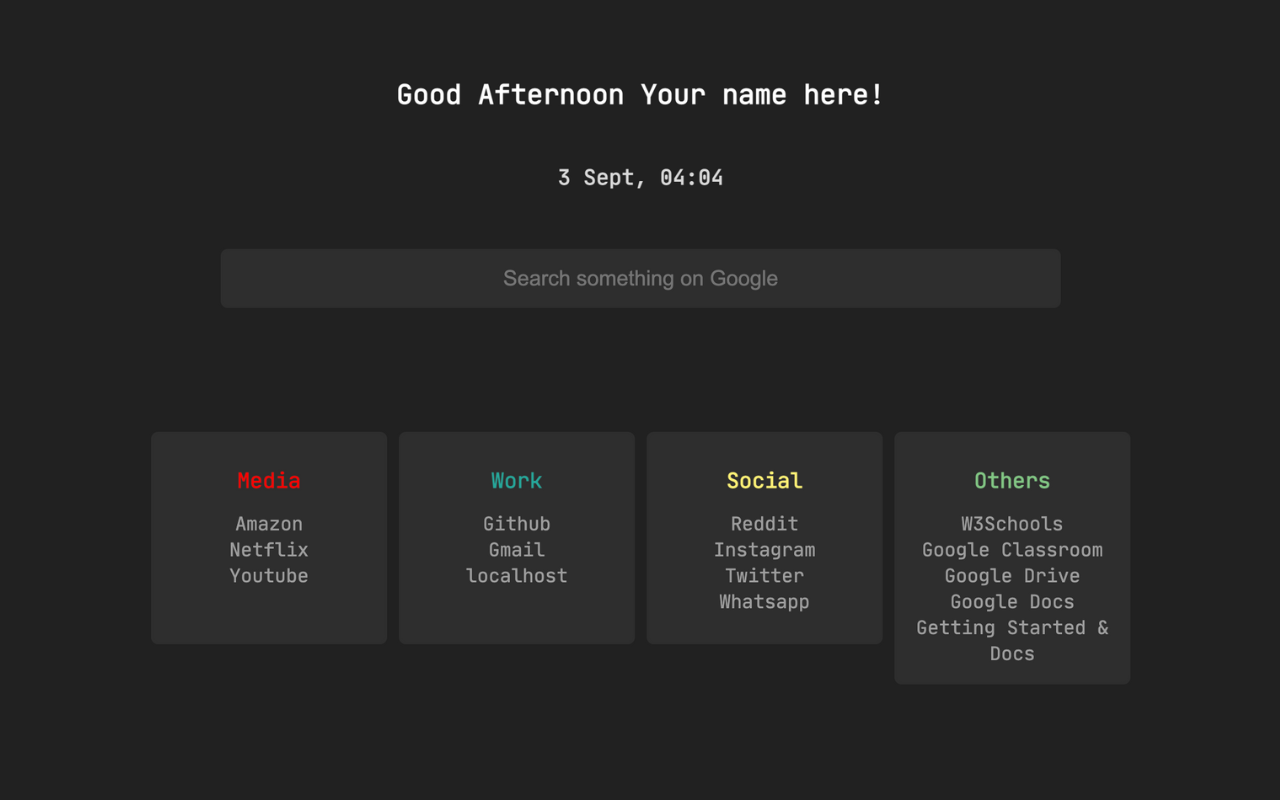The height and width of the screenshot is (800, 1280).
Task: Open the Reddit link
Action: tap(765, 523)
